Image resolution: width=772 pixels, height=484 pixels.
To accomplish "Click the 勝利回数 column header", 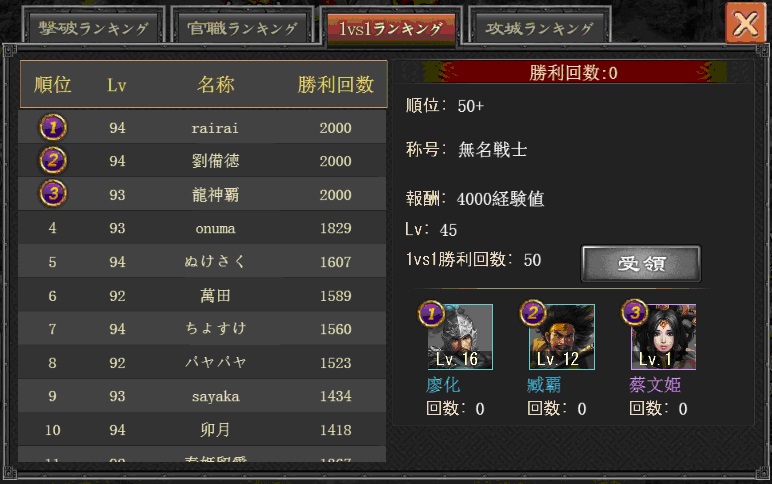I will [x=336, y=85].
